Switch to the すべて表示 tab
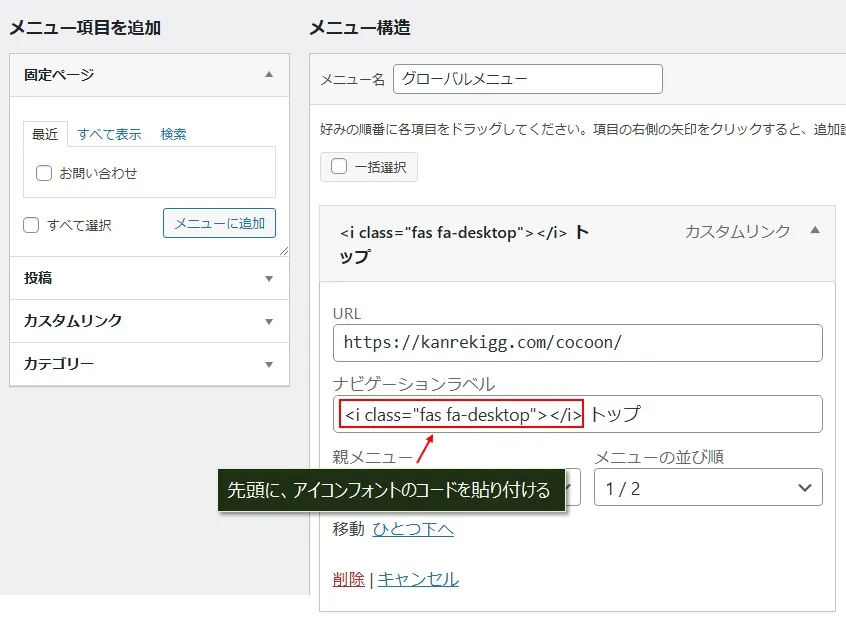The height and width of the screenshot is (617, 846). coord(109,134)
